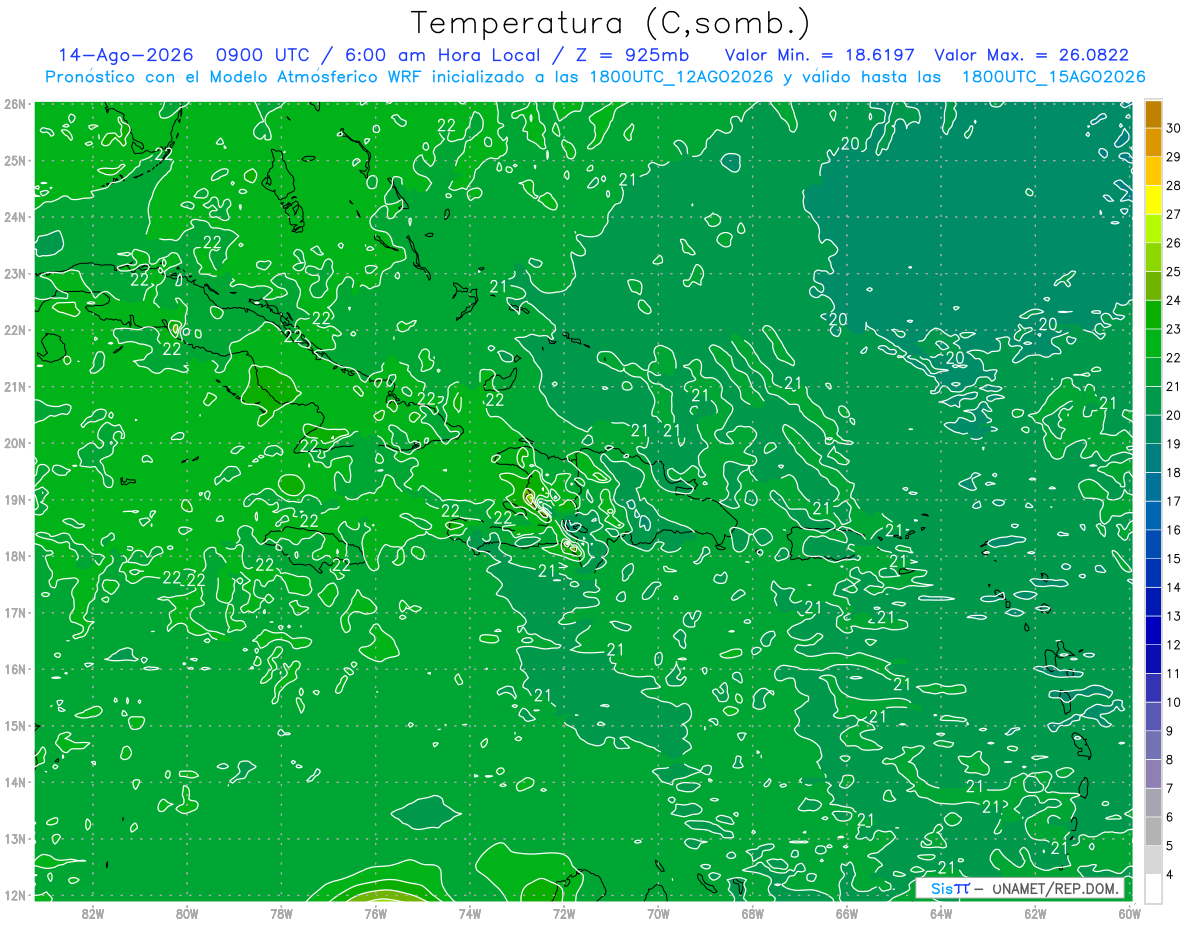Click the '74W' longitude axis label
Screen dimensions: 1200x927
(x=469, y=913)
